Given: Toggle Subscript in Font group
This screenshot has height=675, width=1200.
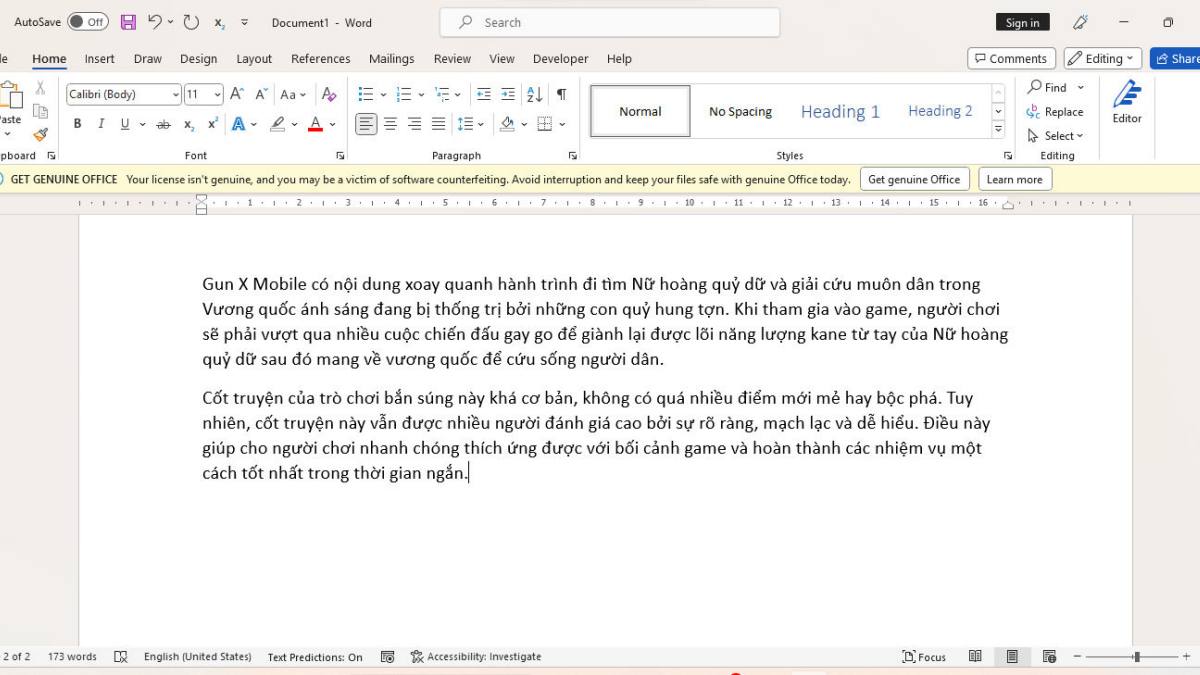Looking at the screenshot, I should point(189,124).
